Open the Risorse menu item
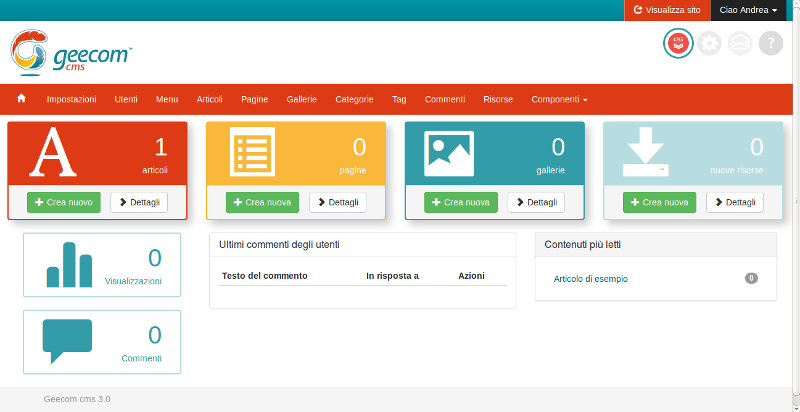Screen dimensions: 800x412 498,99
